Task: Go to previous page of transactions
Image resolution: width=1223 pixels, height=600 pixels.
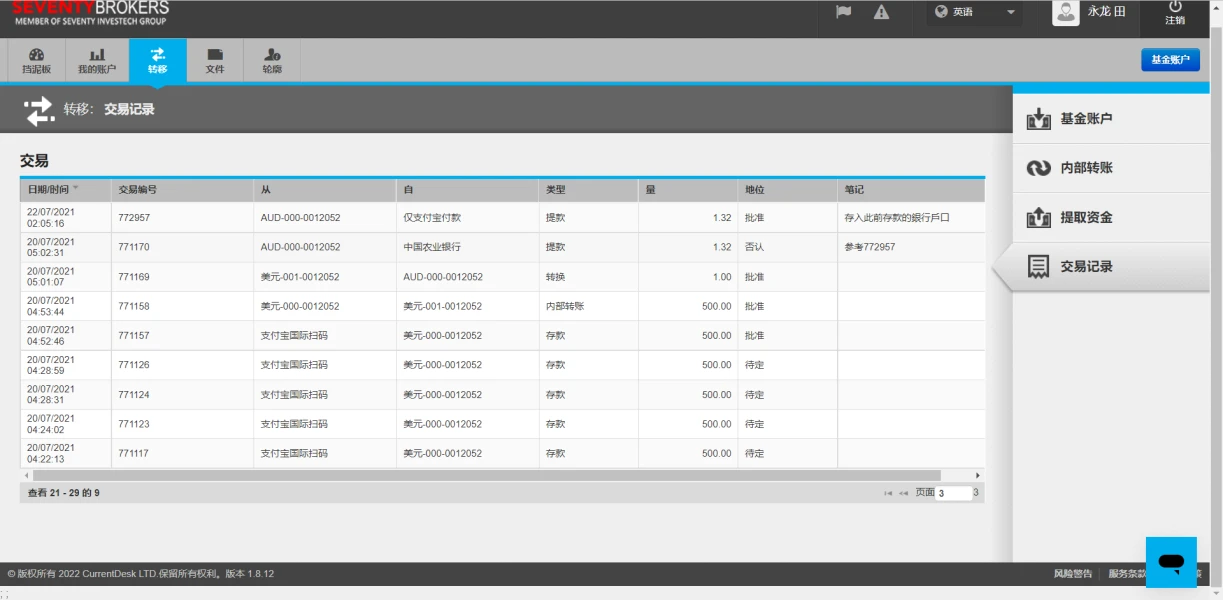Action: 904,493
